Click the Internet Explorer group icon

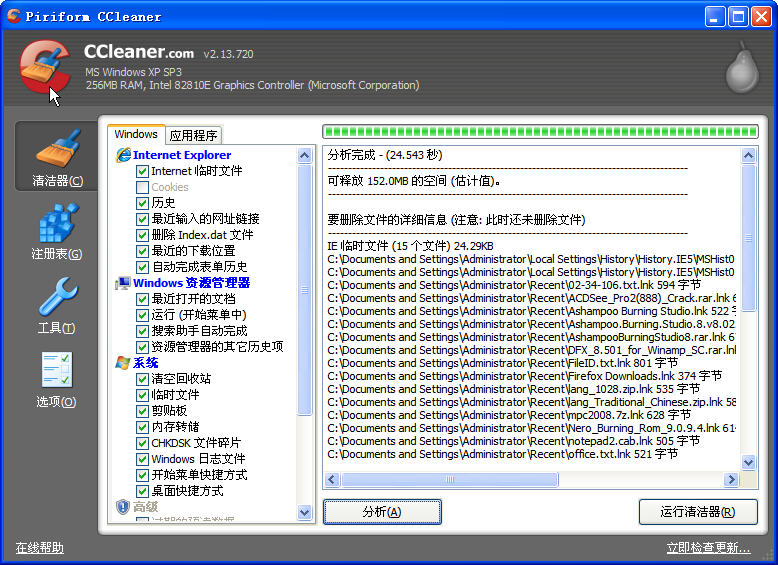pyautogui.click(x=123, y=155)
